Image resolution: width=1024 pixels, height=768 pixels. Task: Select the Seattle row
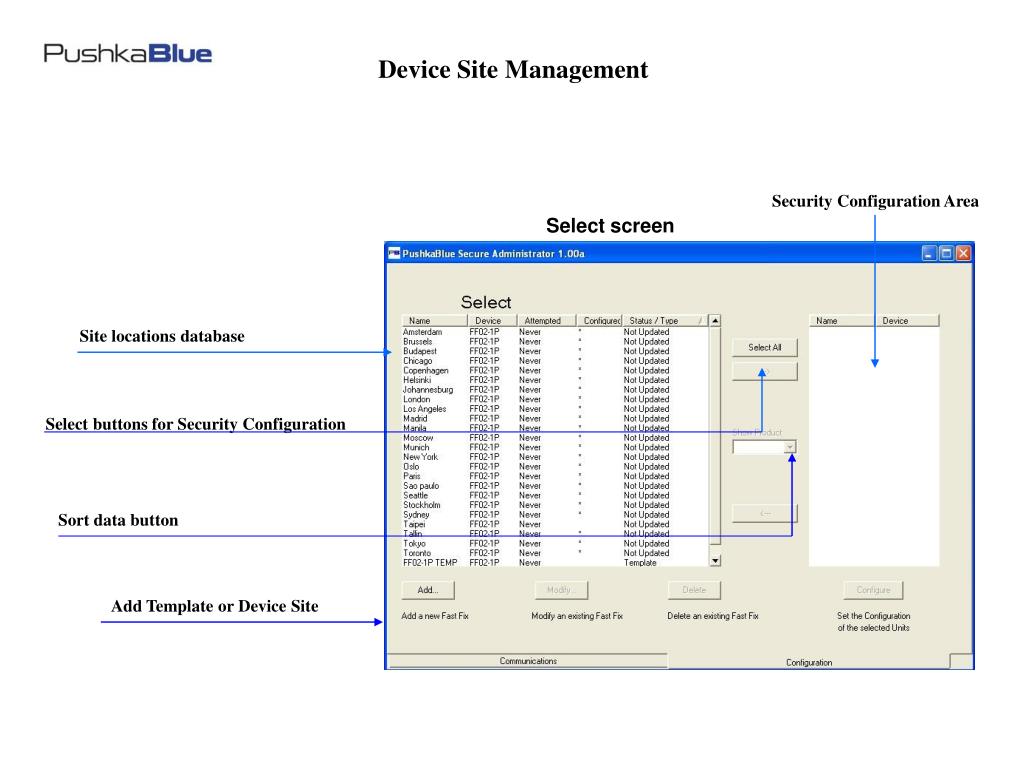tap(554, 496)
